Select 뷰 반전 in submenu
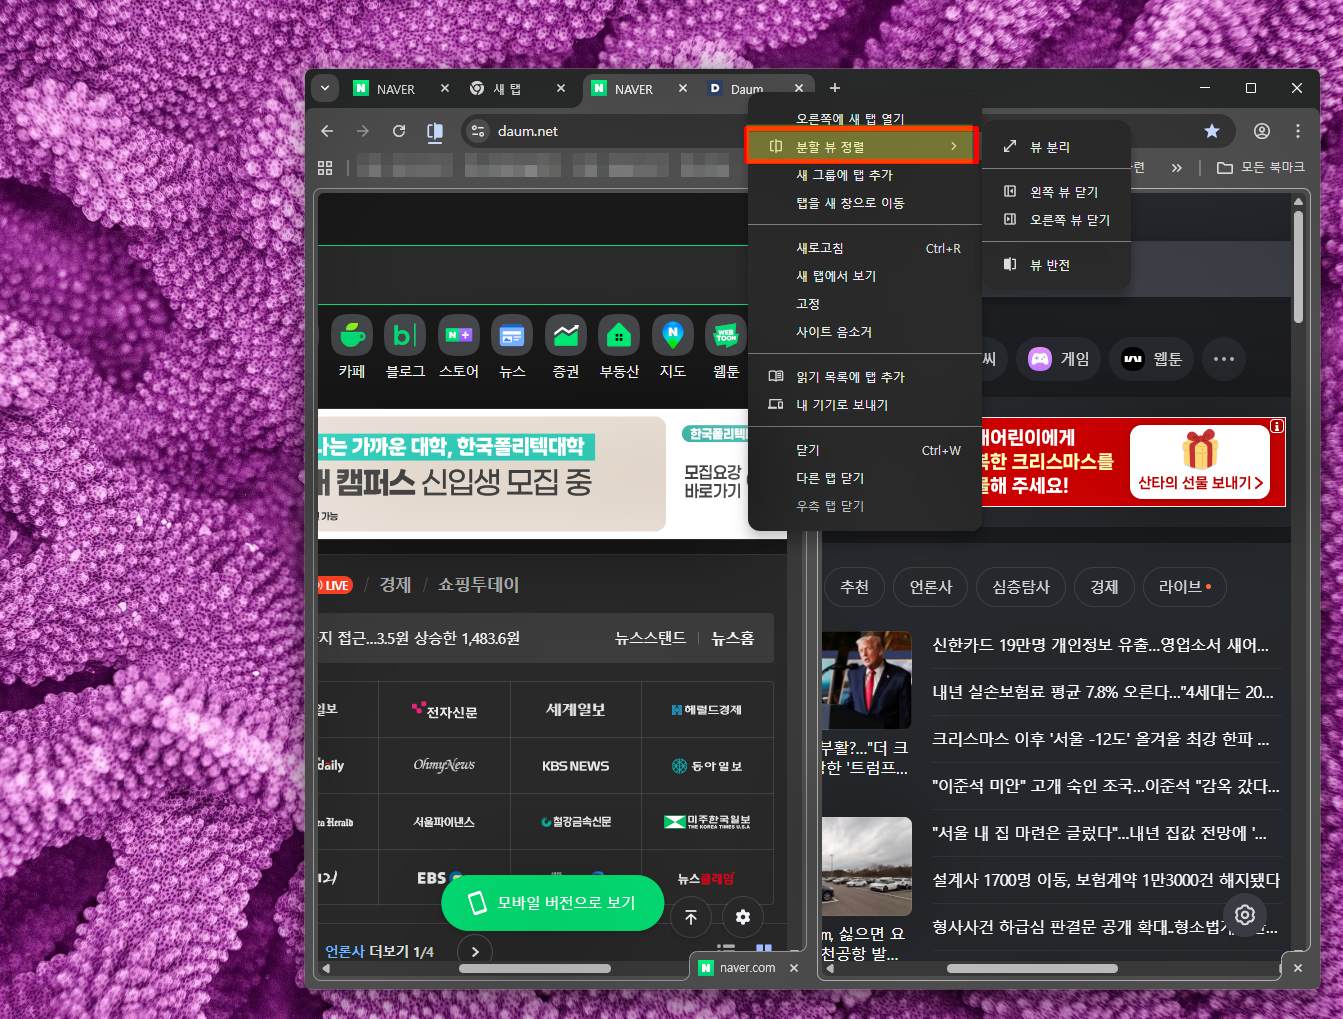Screen dimensions: 1343x1019 coord(1056,265)
